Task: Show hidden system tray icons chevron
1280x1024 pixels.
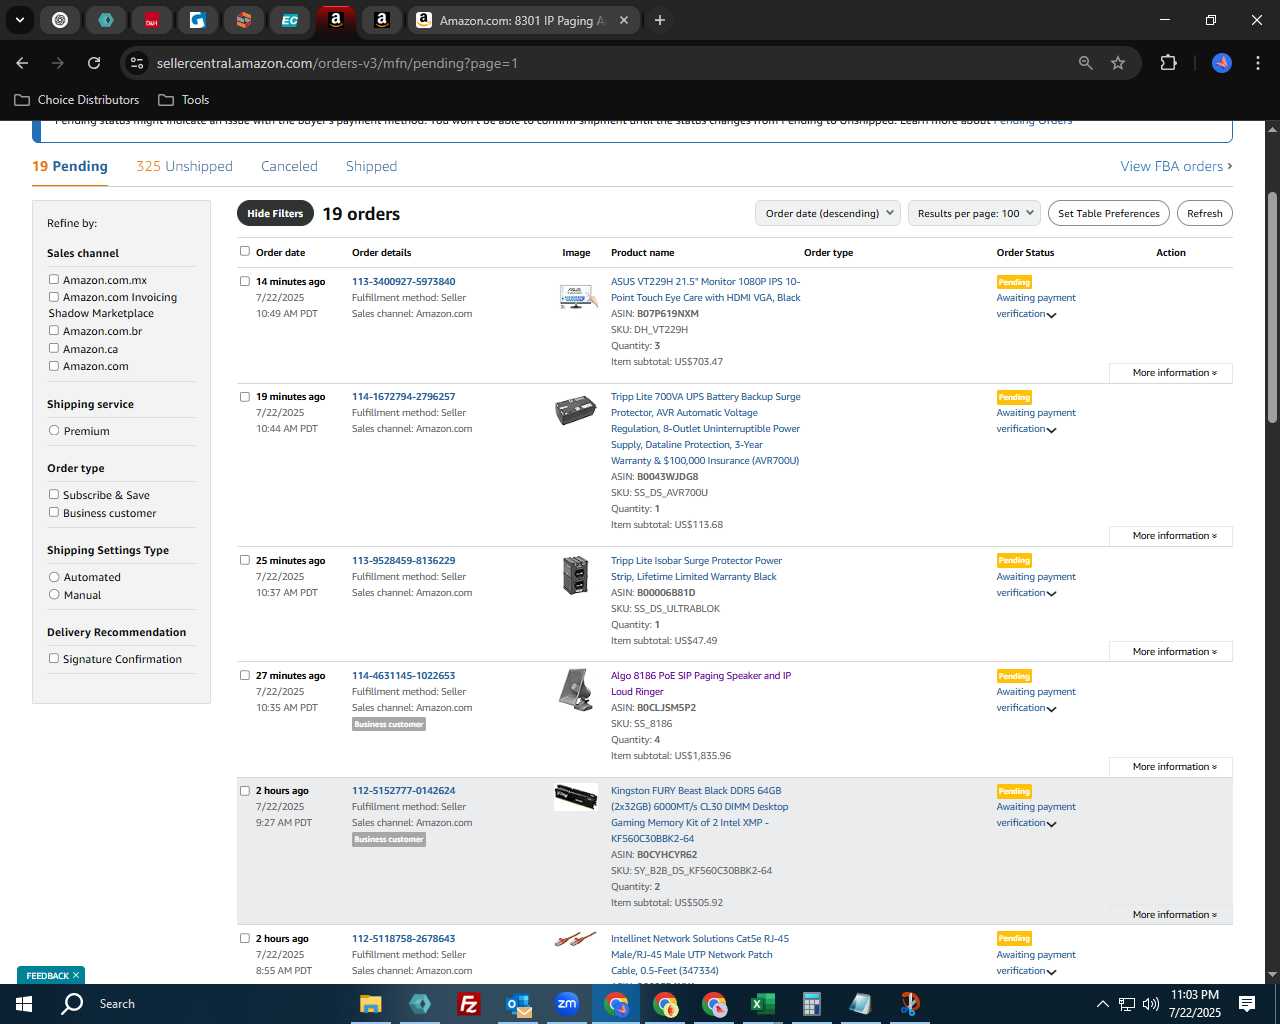Action: coord(1102,1004)
